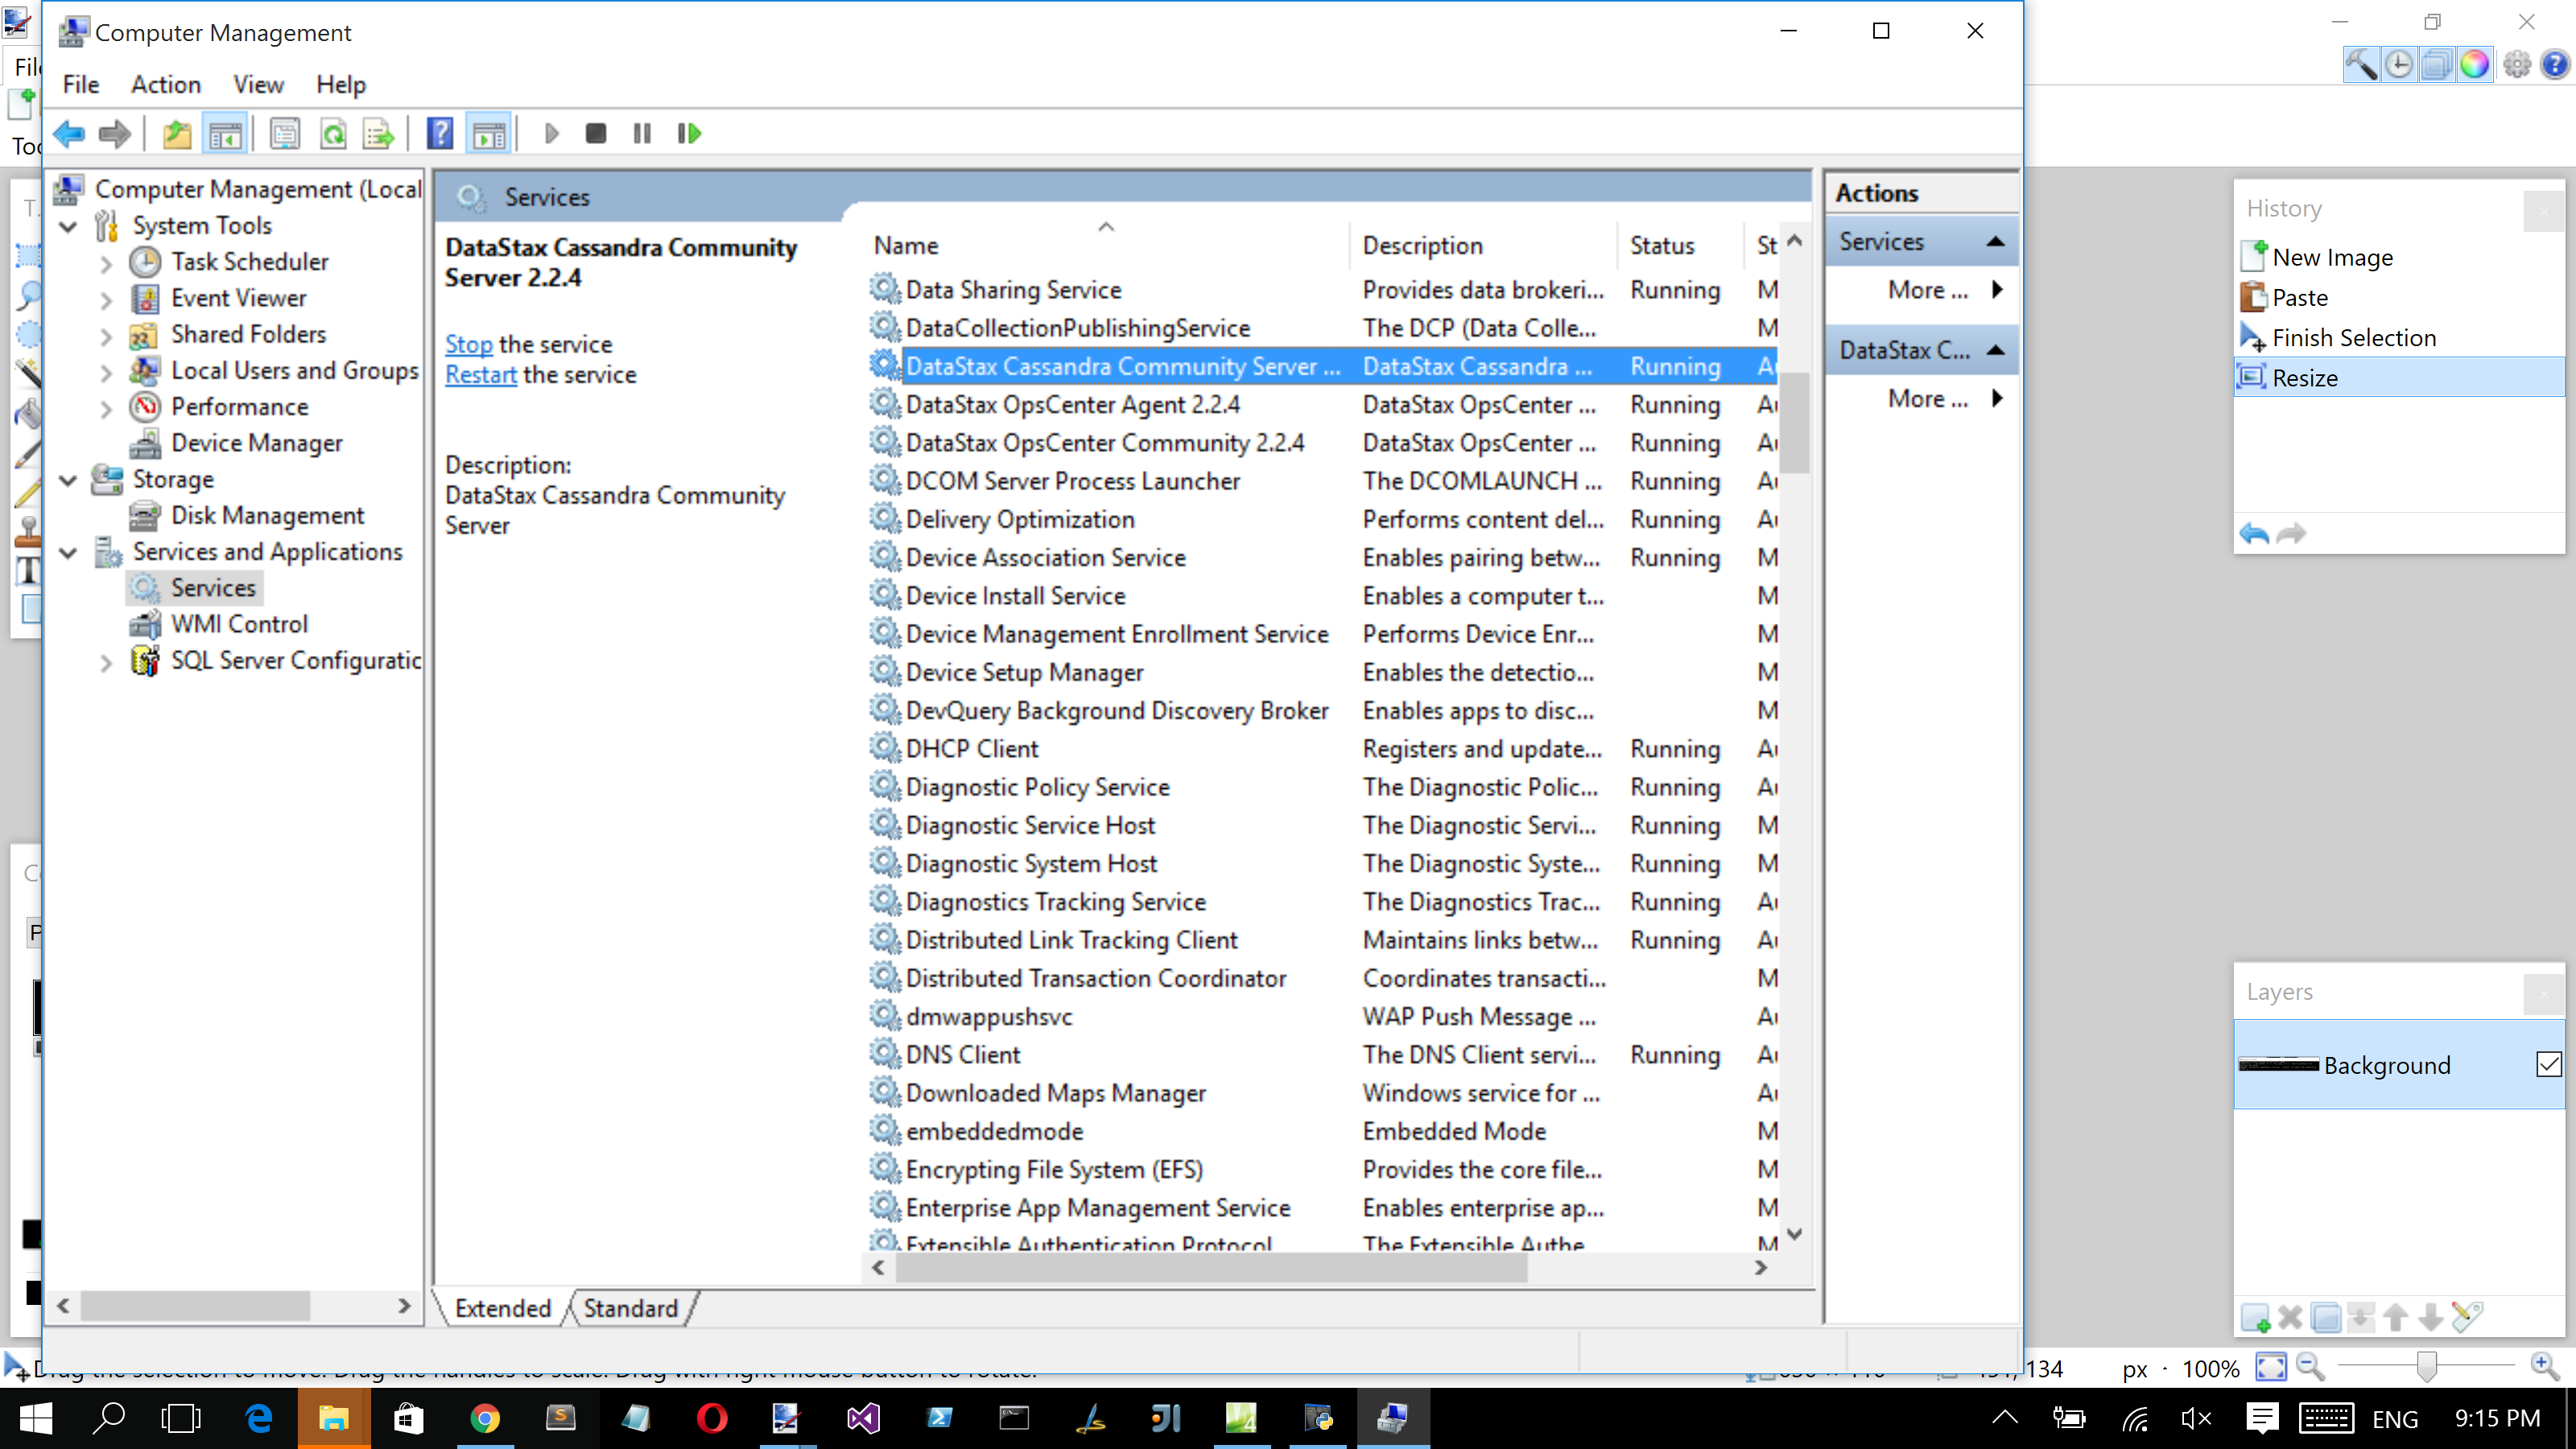Open the Help menu
This screenshot has width=2576, height=1449.
(x=341, y=85)
